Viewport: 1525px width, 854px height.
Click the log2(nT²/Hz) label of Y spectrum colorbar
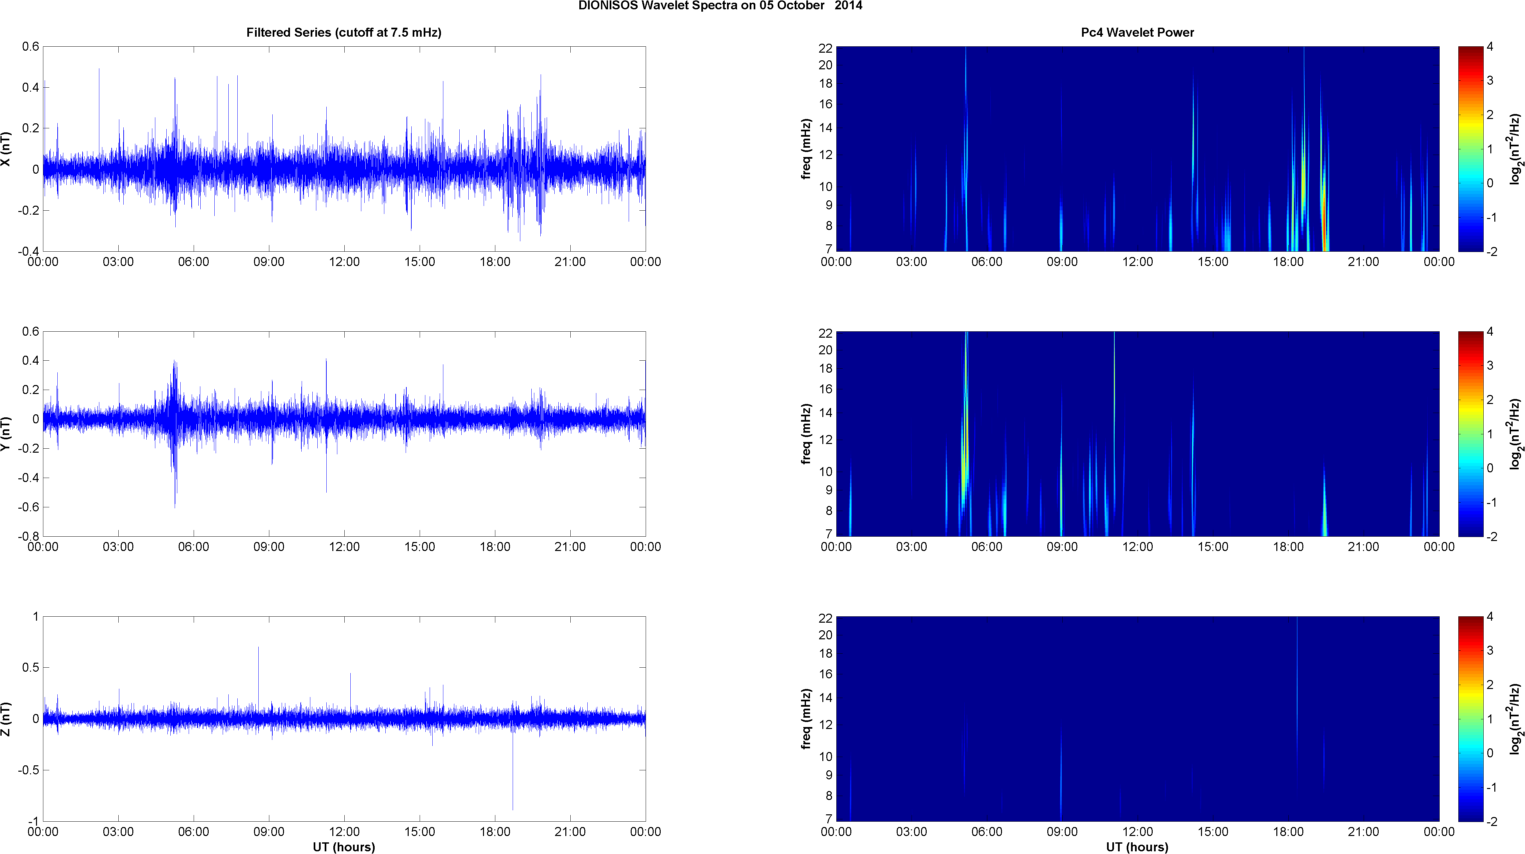point(1516,434)
